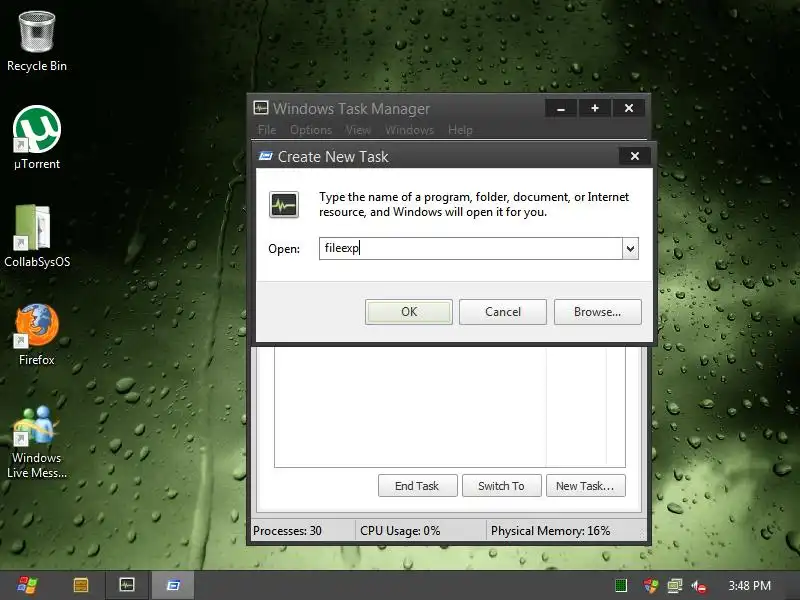The image size is (800, 600).
Task: Click New Task... in Task Manager
Action: (586, 486)
